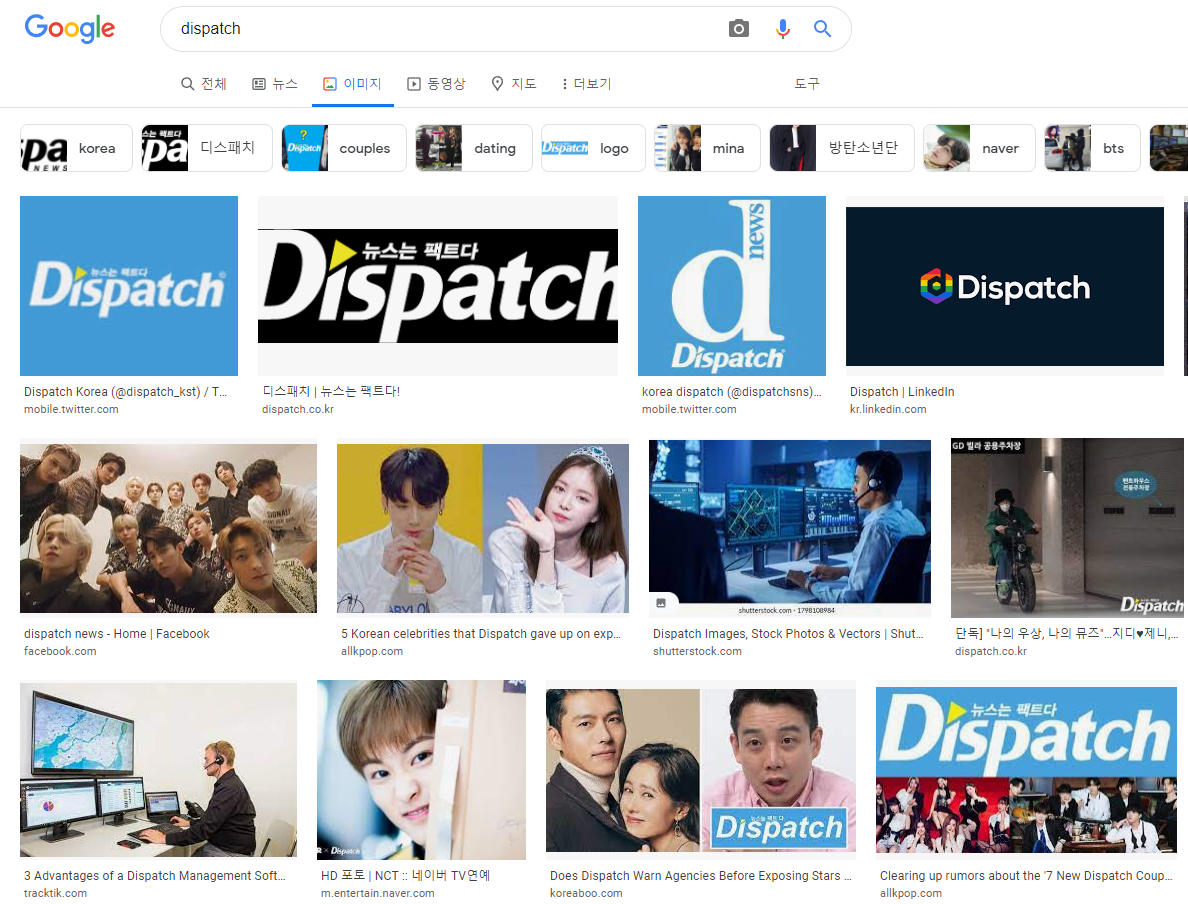Filter by the korea suggestion chip

point(76,148)
